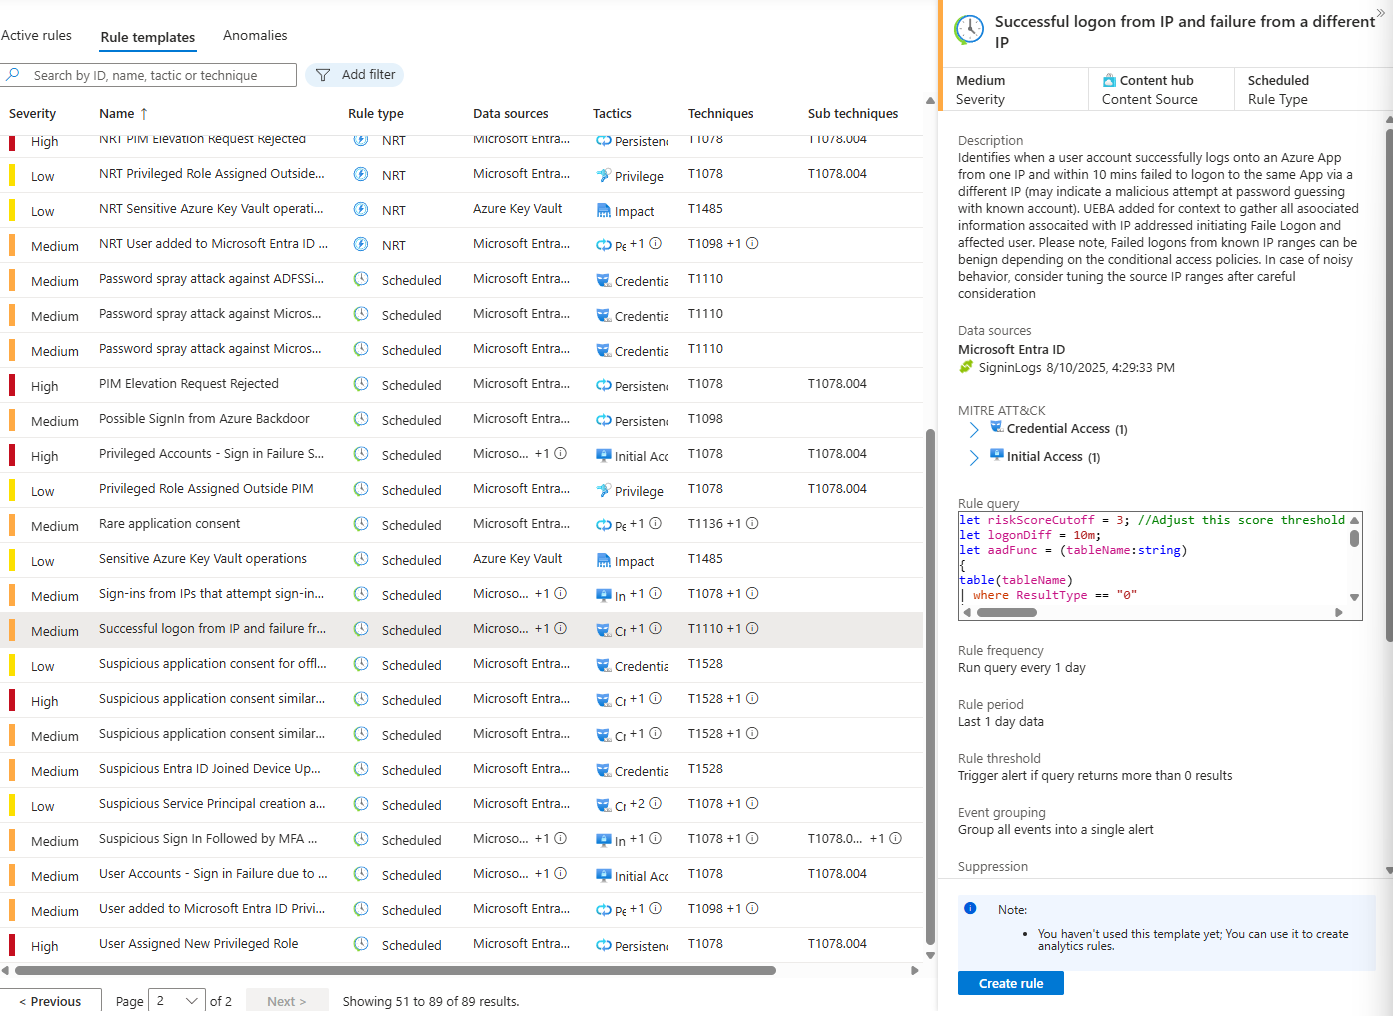Select row Sign-ins from IPs that attempt sign-in...
This screenshot has width=1393, height=1016.
click(x=461, y=595)
